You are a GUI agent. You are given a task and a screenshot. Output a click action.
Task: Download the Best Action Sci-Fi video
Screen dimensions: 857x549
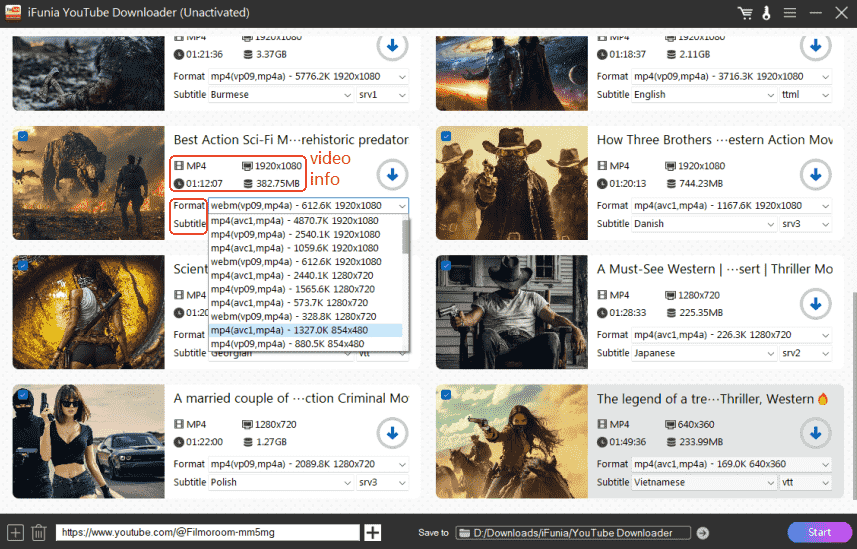click(392, 174)
